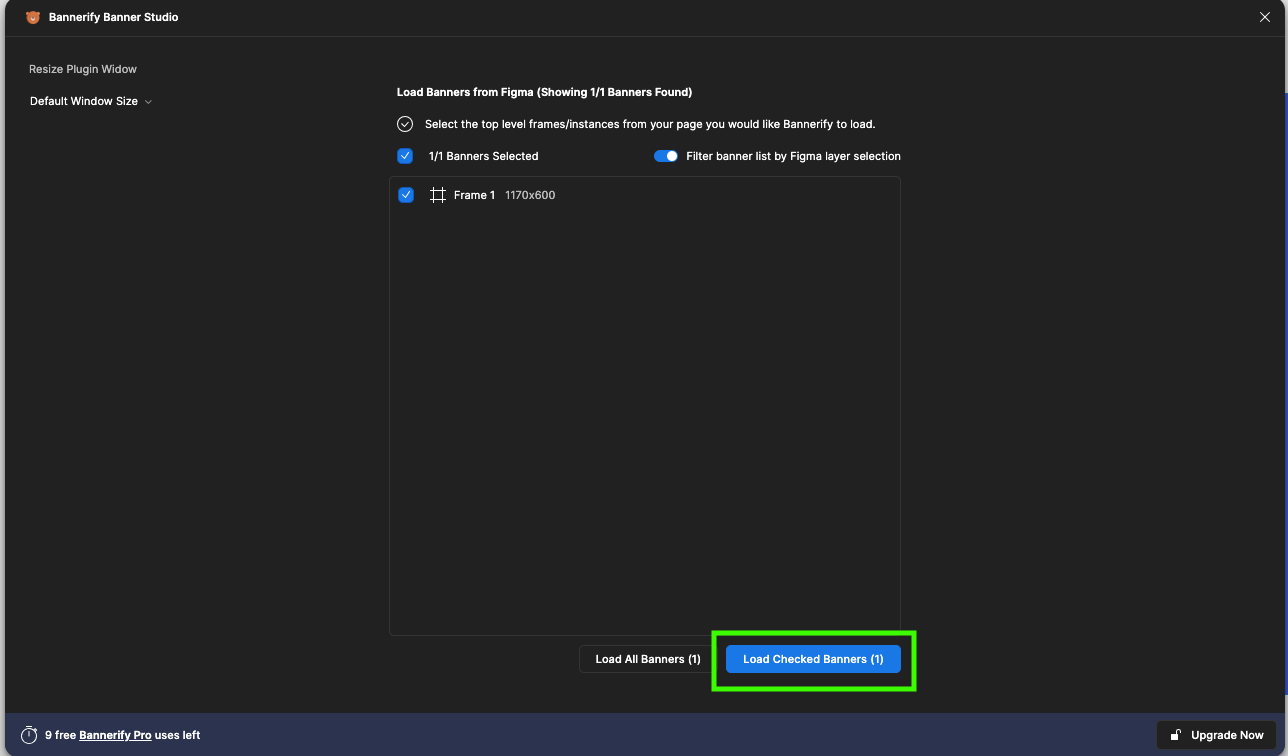Click the Bannerify bear logo icon
This screenshot has height=756, width=1288.
coord(33,17)
